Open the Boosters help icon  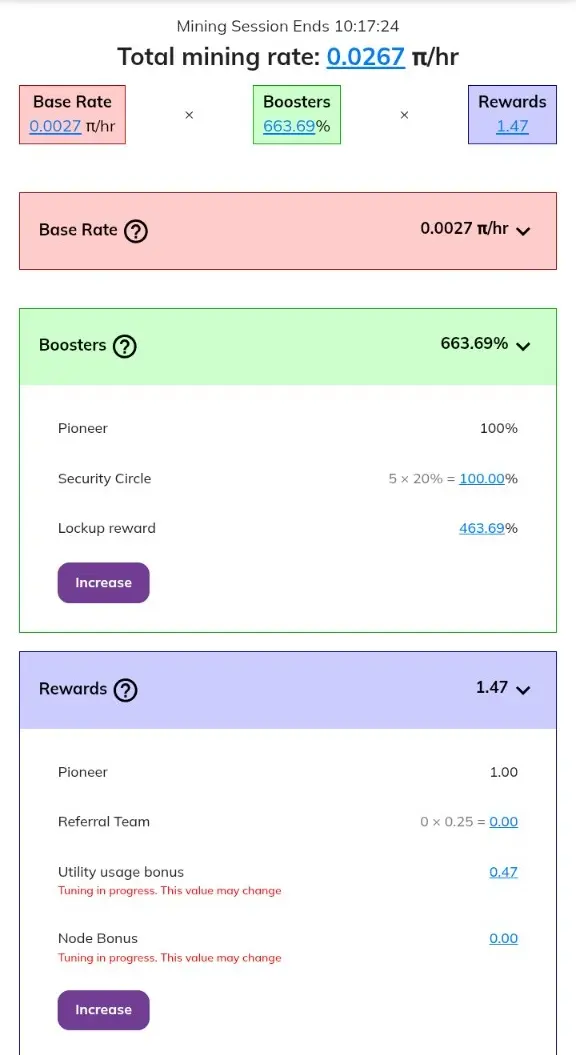124,346
